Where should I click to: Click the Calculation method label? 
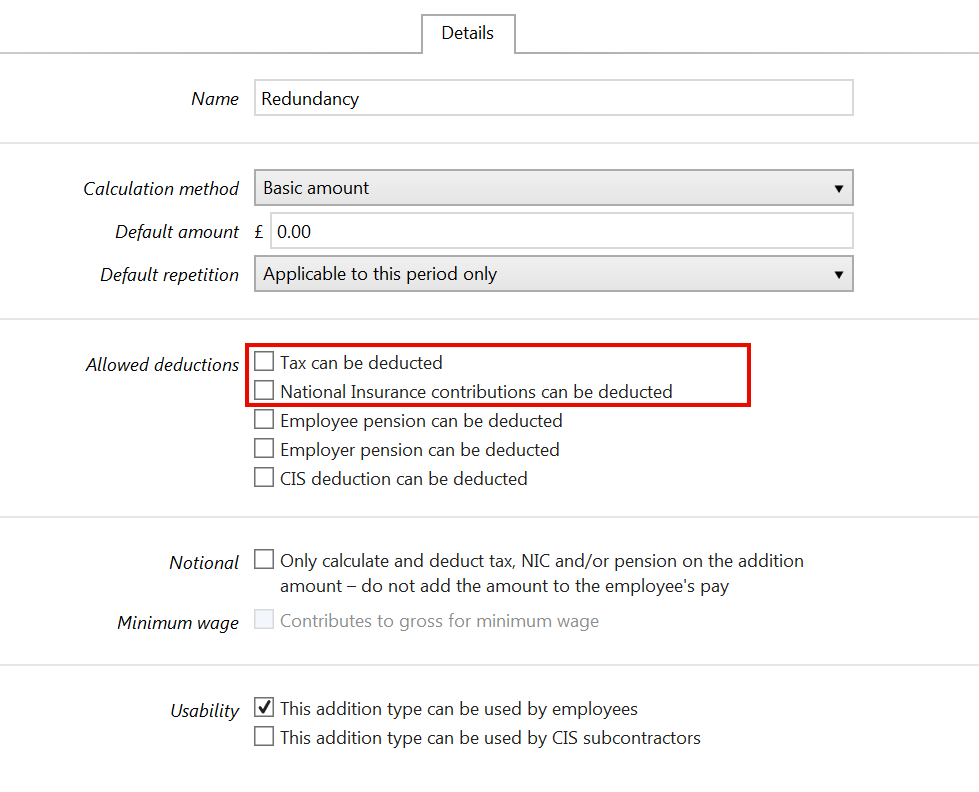click(161, 189)
